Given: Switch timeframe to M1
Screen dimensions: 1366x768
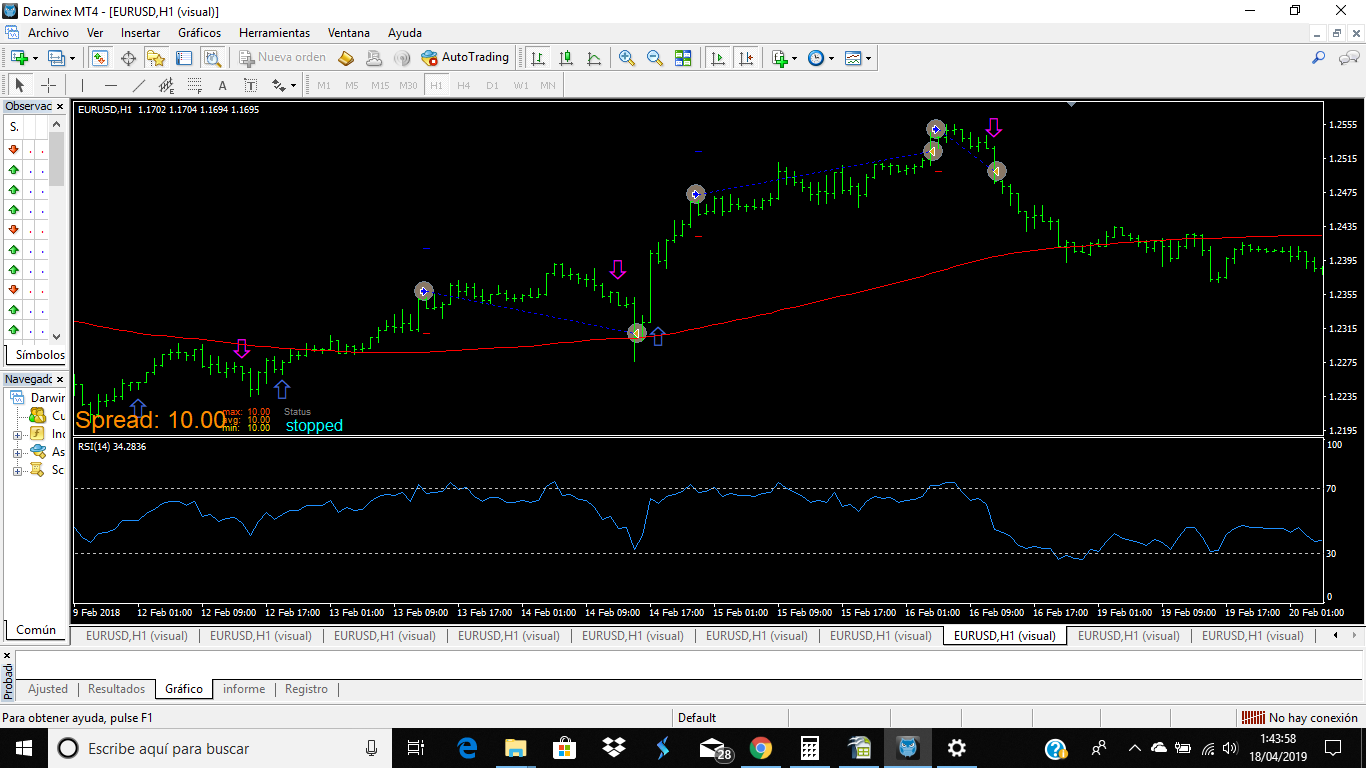Looking at the screenshot, I should pyautogui.click(x=324, y=85).
